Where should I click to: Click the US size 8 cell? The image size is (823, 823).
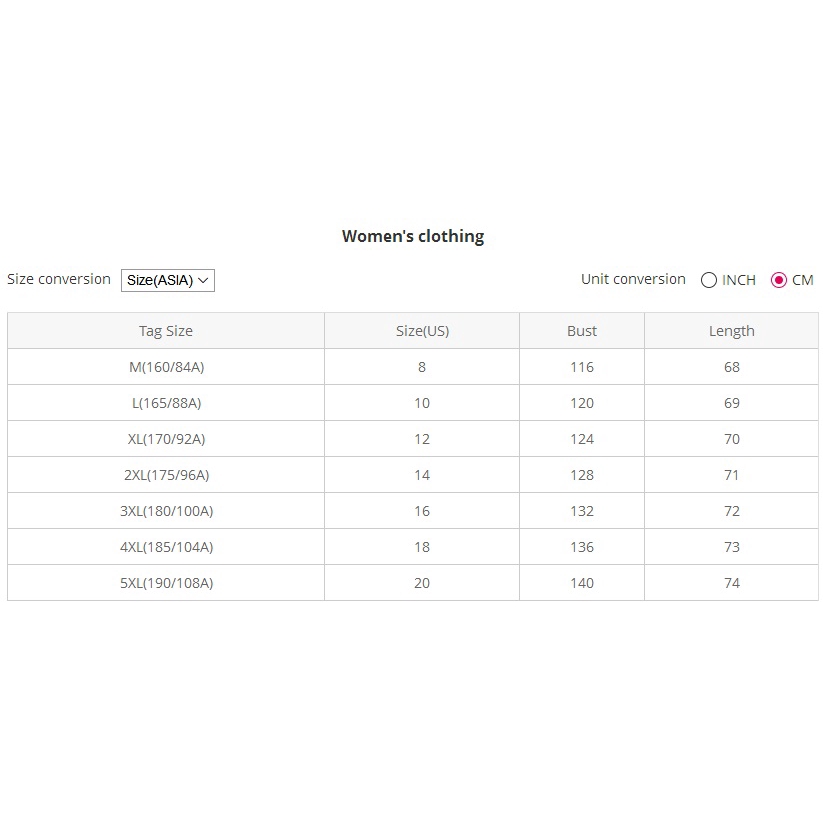422,367
